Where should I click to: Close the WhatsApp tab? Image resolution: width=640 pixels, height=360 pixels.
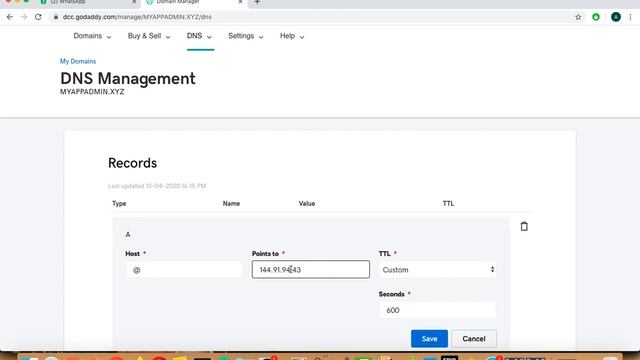pos(134,2)
